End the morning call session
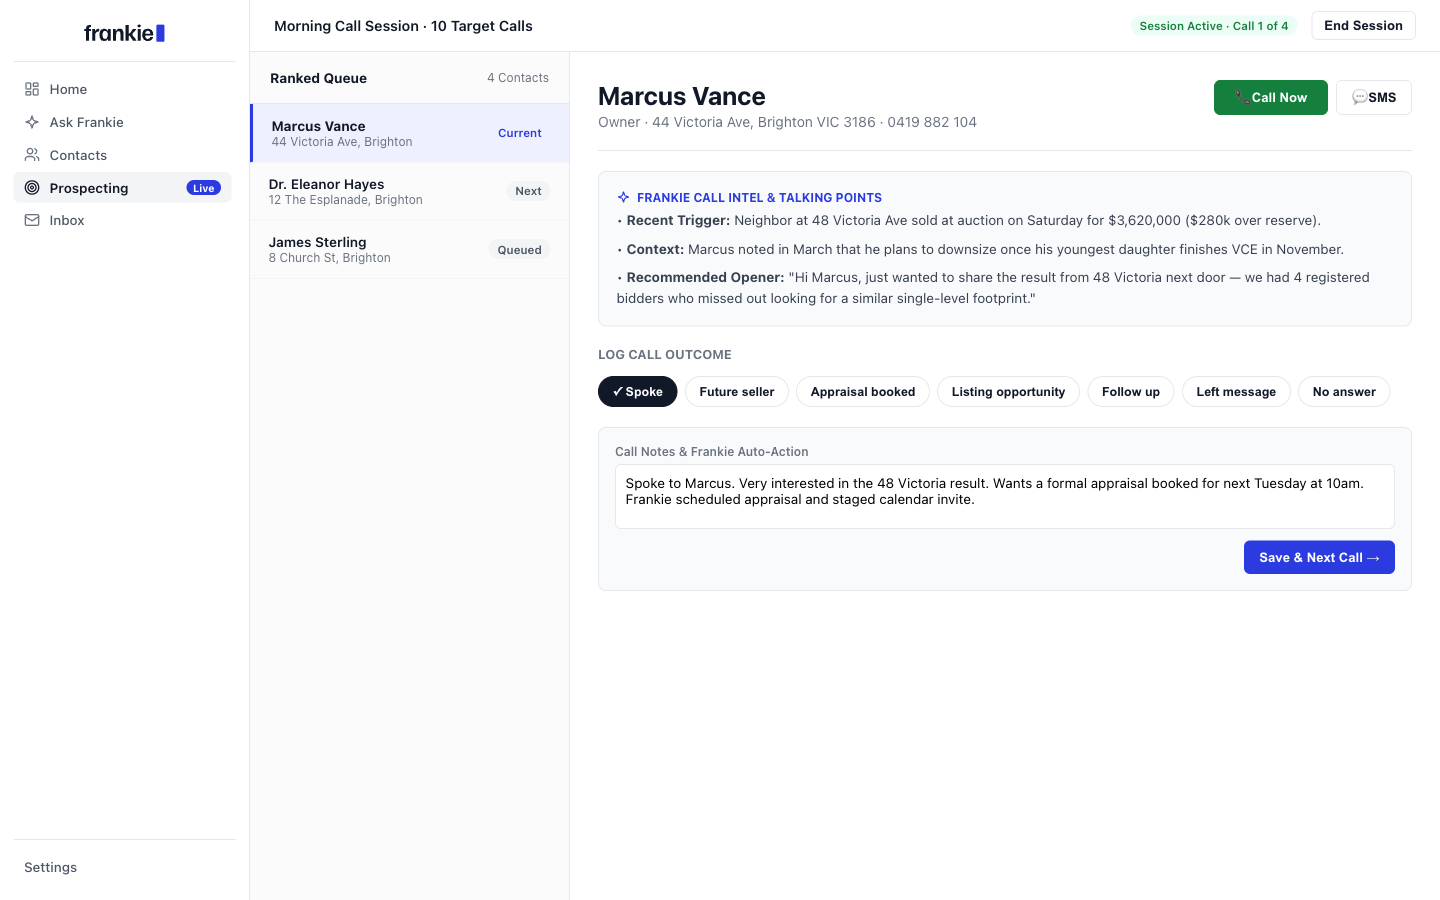The height and width of the screenshot is (900, 1440). pos(1363,26)
